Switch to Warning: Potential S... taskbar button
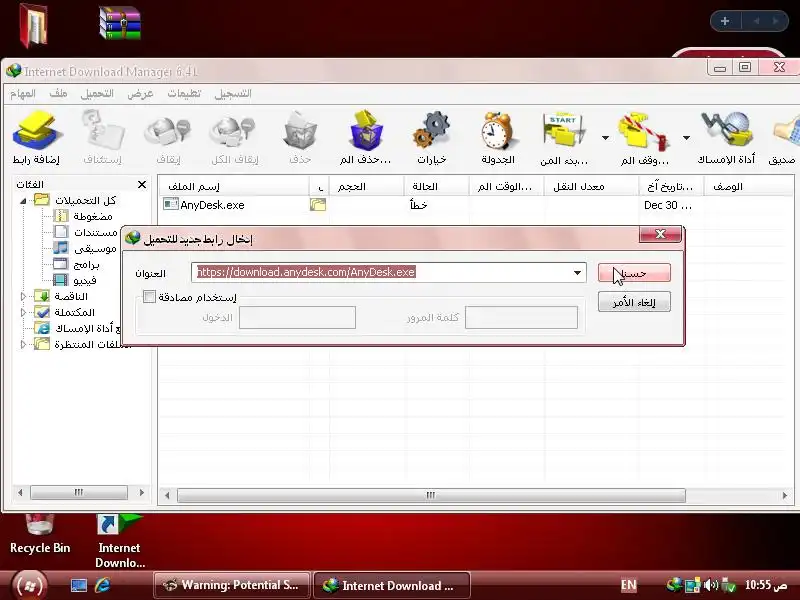 click(232, 585)
